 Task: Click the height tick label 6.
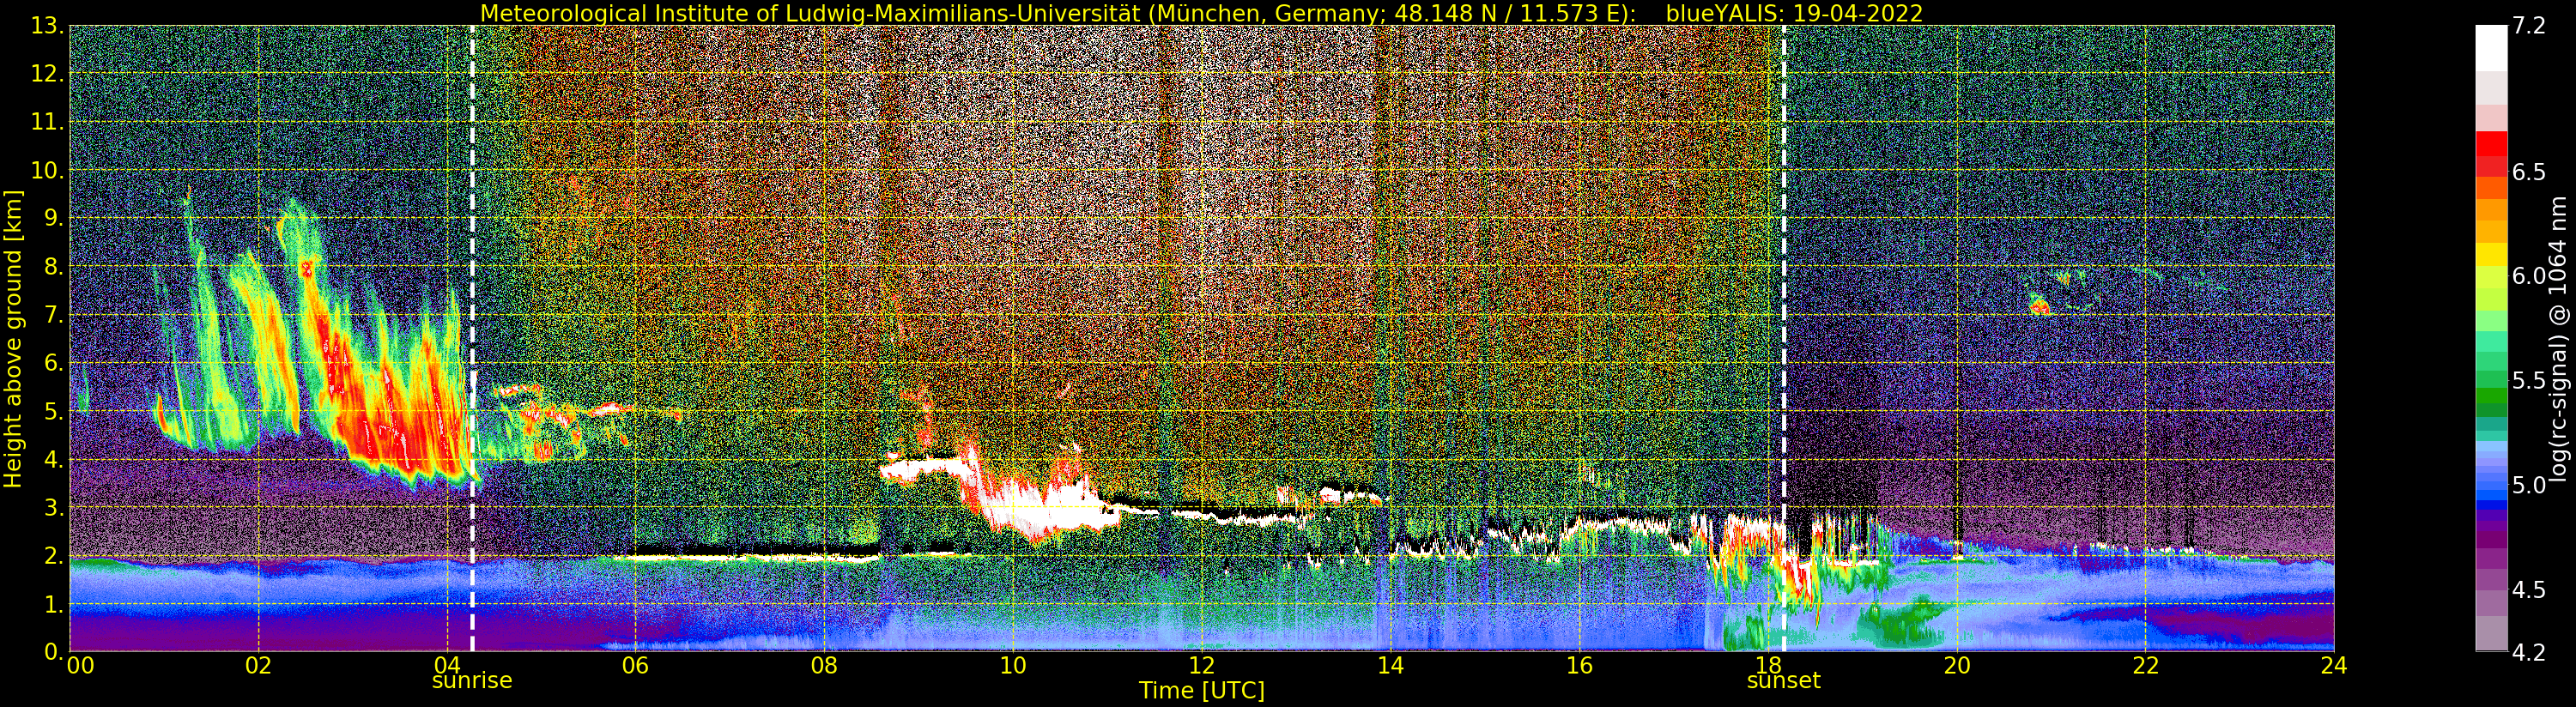(54, 363)
